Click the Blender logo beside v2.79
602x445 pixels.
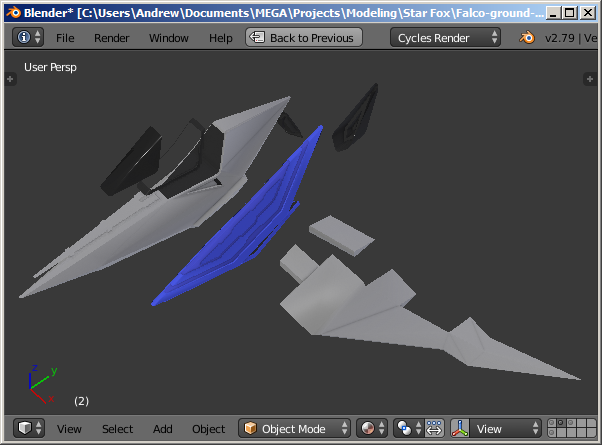pyautogui.click(x=527, y=38)
